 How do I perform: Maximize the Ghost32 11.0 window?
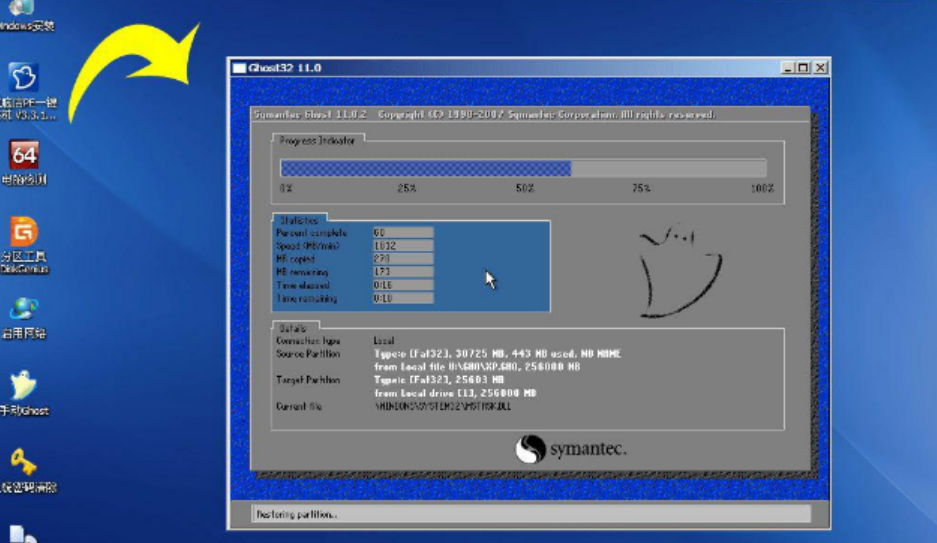804,68
